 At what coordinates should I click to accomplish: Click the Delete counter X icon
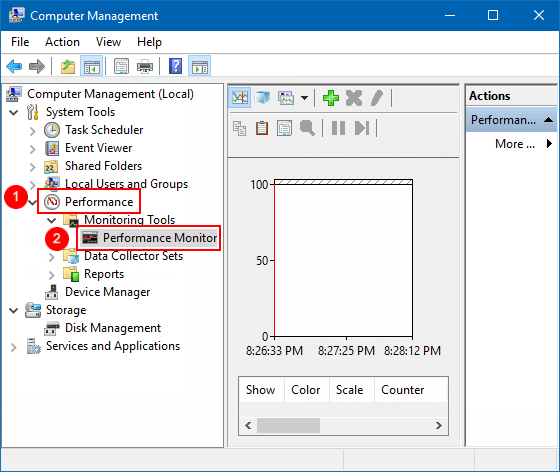pyautogui.click(x=354, y=98)
